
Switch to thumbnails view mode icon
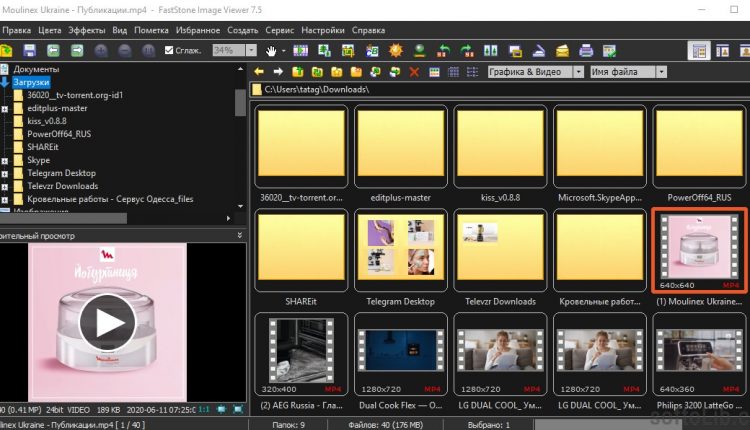[434, 72]
